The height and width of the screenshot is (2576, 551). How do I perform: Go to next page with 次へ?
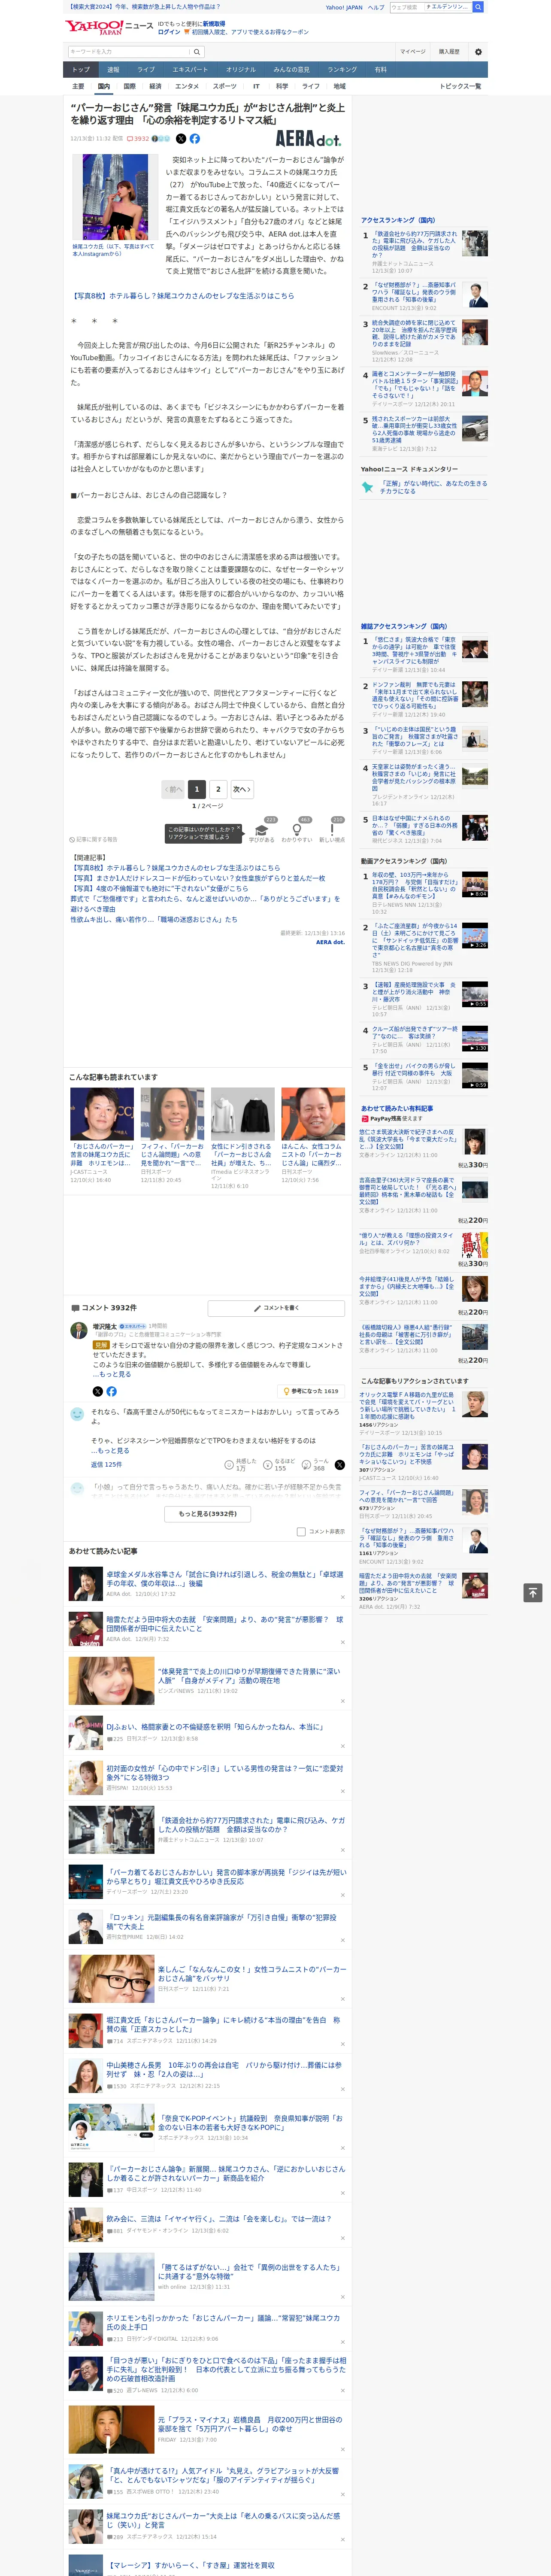tap(241, 789)
